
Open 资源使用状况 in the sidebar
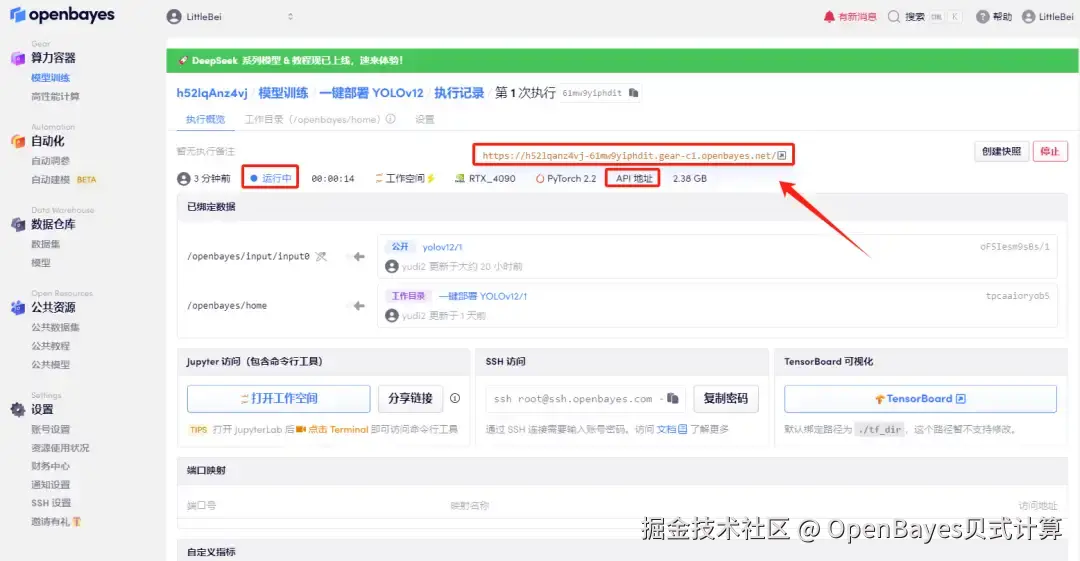pos(60,447)
